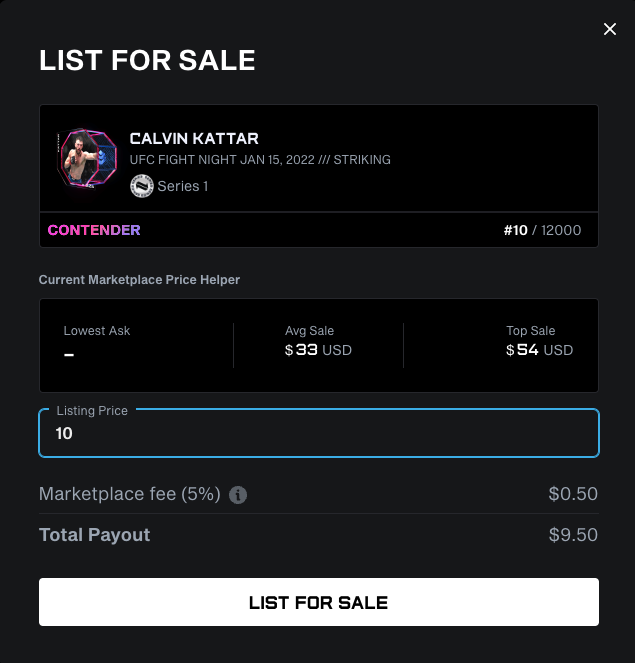
Task: Click the marketplace fee info icon
Action: pos(238,495)
